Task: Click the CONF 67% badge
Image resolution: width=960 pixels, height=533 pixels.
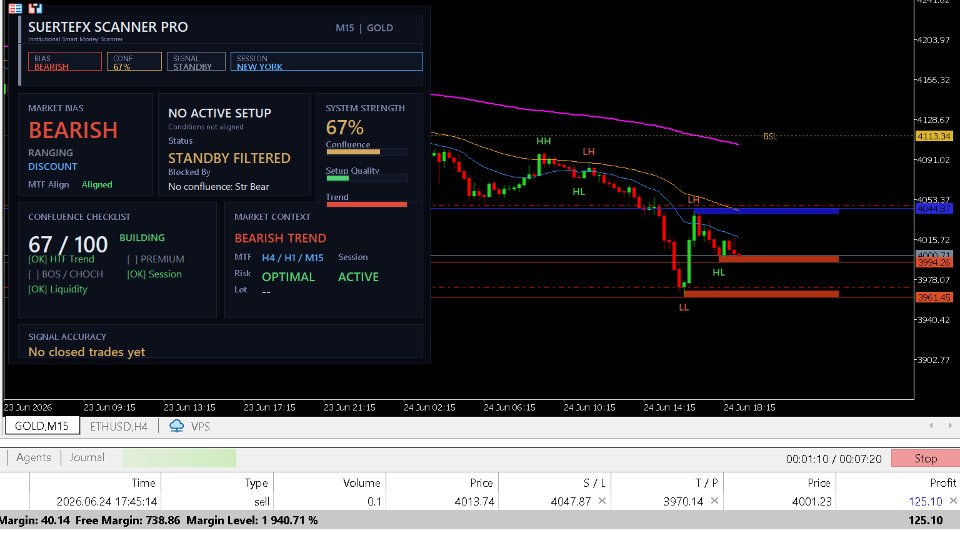Action: click(134, 62)
